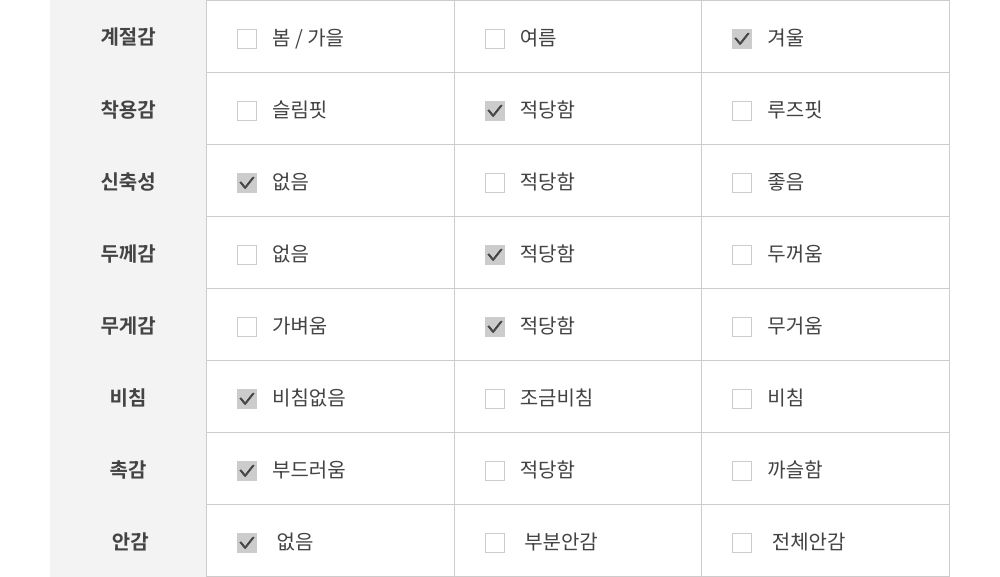Check the 봄 / 가을 checkbox in 계절감 row
Image resolution: width=1000 pixels, height=577 pixels.
pos(247,39)
